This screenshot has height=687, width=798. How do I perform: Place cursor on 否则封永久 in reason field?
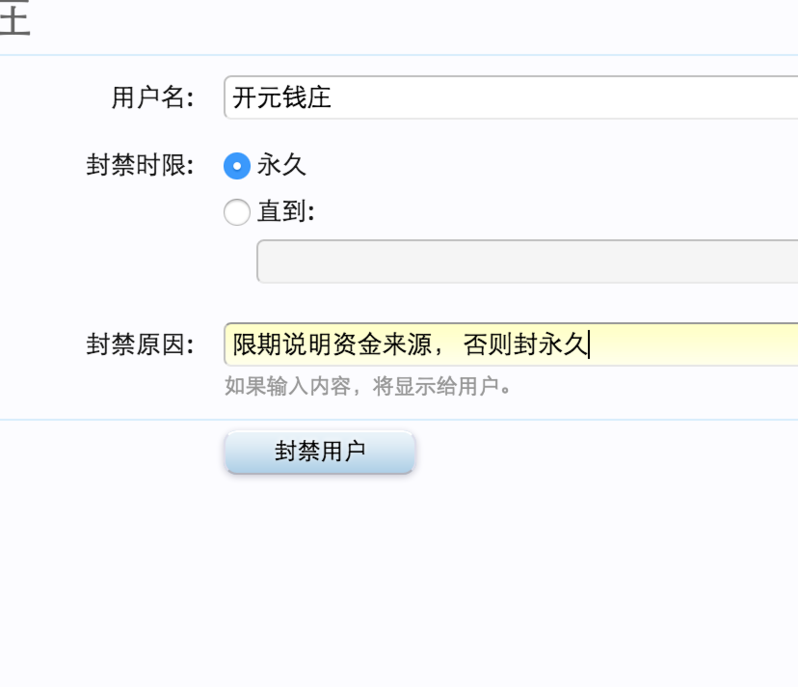[x=524, y=345]
